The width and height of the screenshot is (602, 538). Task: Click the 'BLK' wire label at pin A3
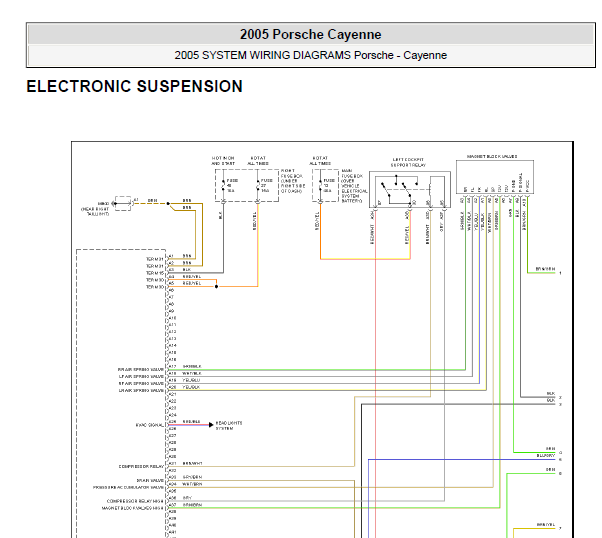point(187,270)
